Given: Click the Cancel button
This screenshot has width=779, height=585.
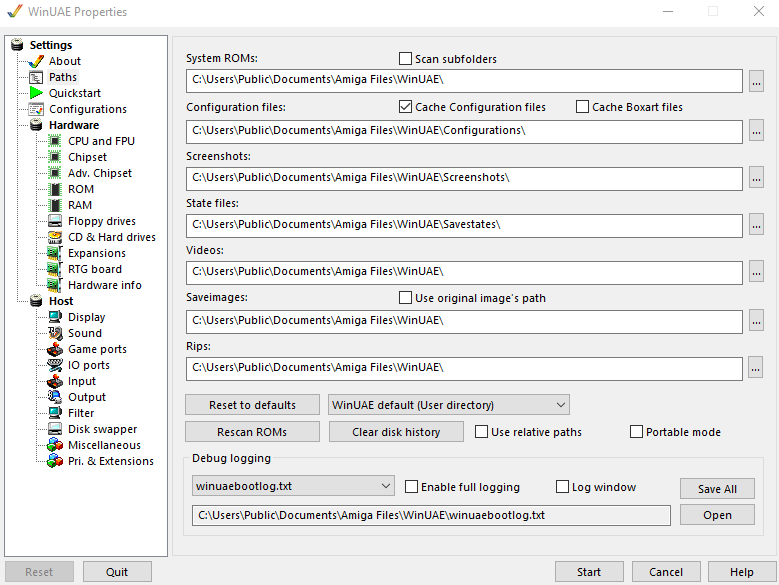Looking at the screenshot, I should (666, 572).
